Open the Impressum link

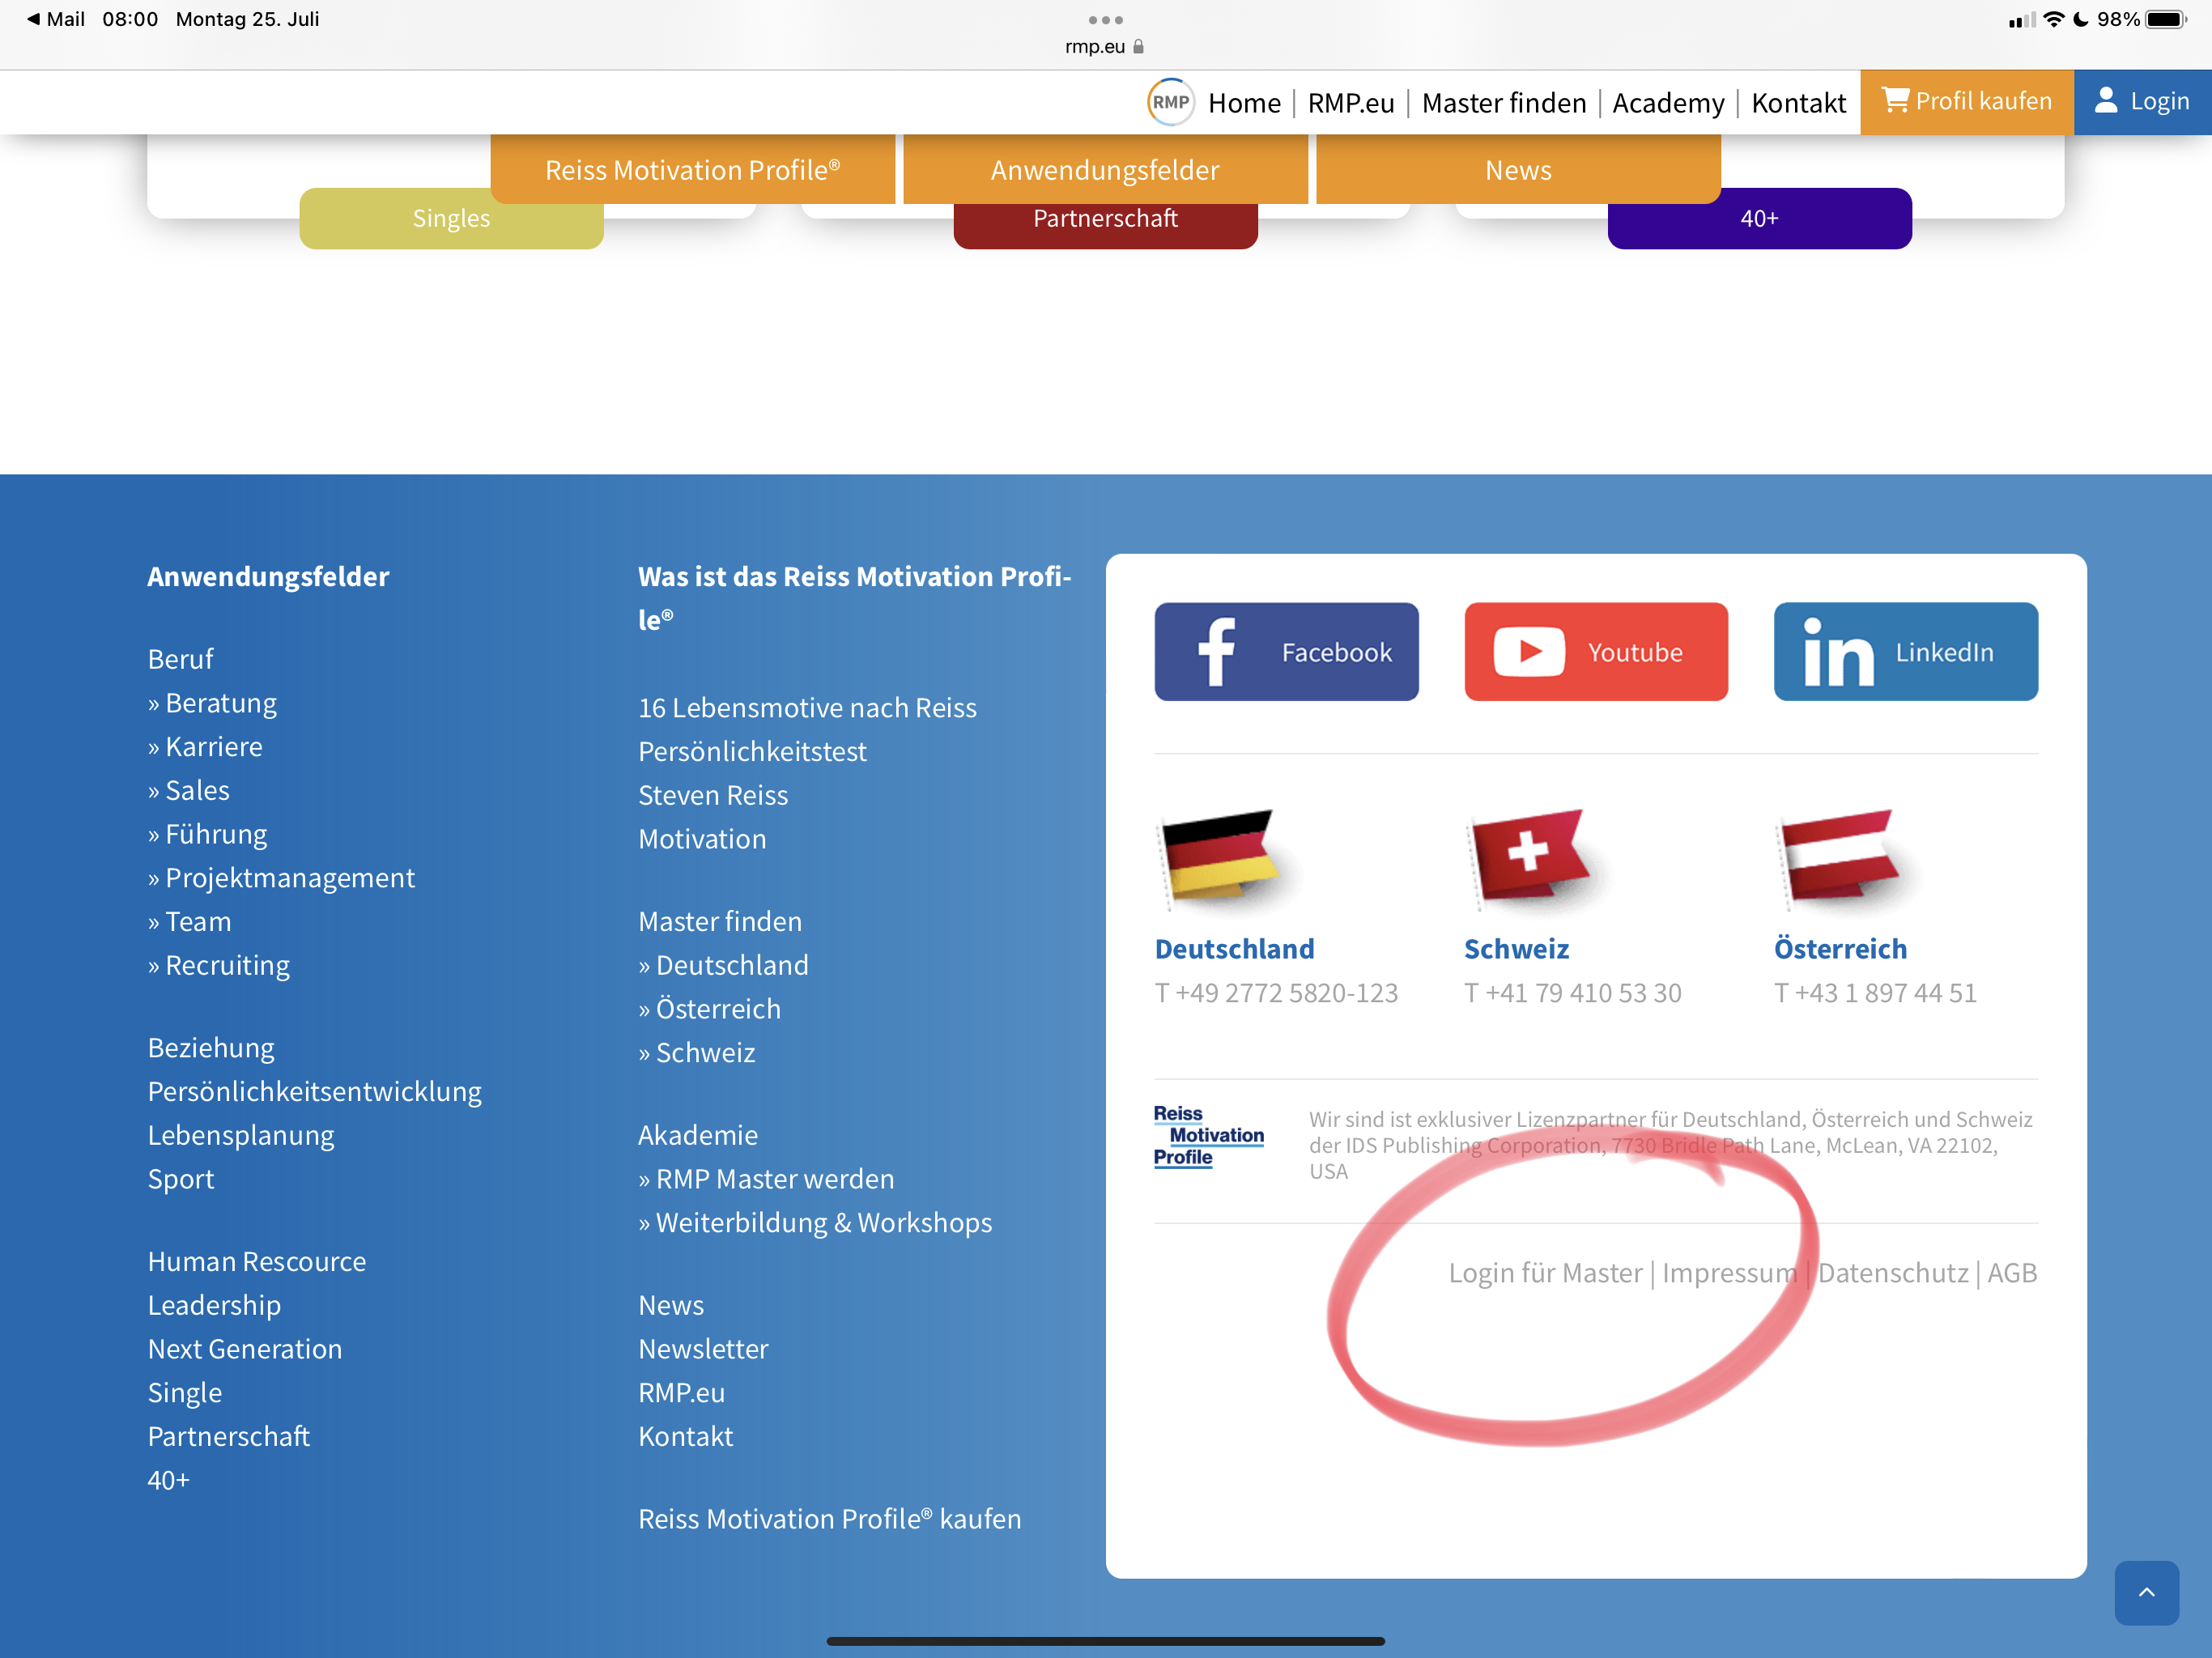[x=1729, y=1272]
